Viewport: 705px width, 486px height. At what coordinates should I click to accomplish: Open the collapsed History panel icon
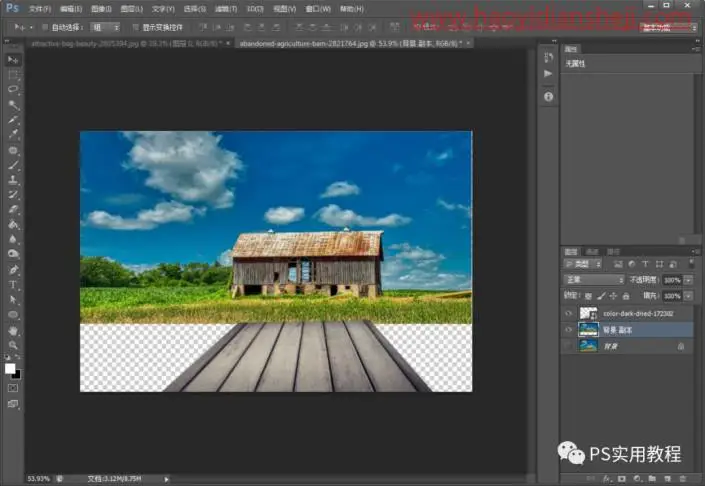pos(548,58)
